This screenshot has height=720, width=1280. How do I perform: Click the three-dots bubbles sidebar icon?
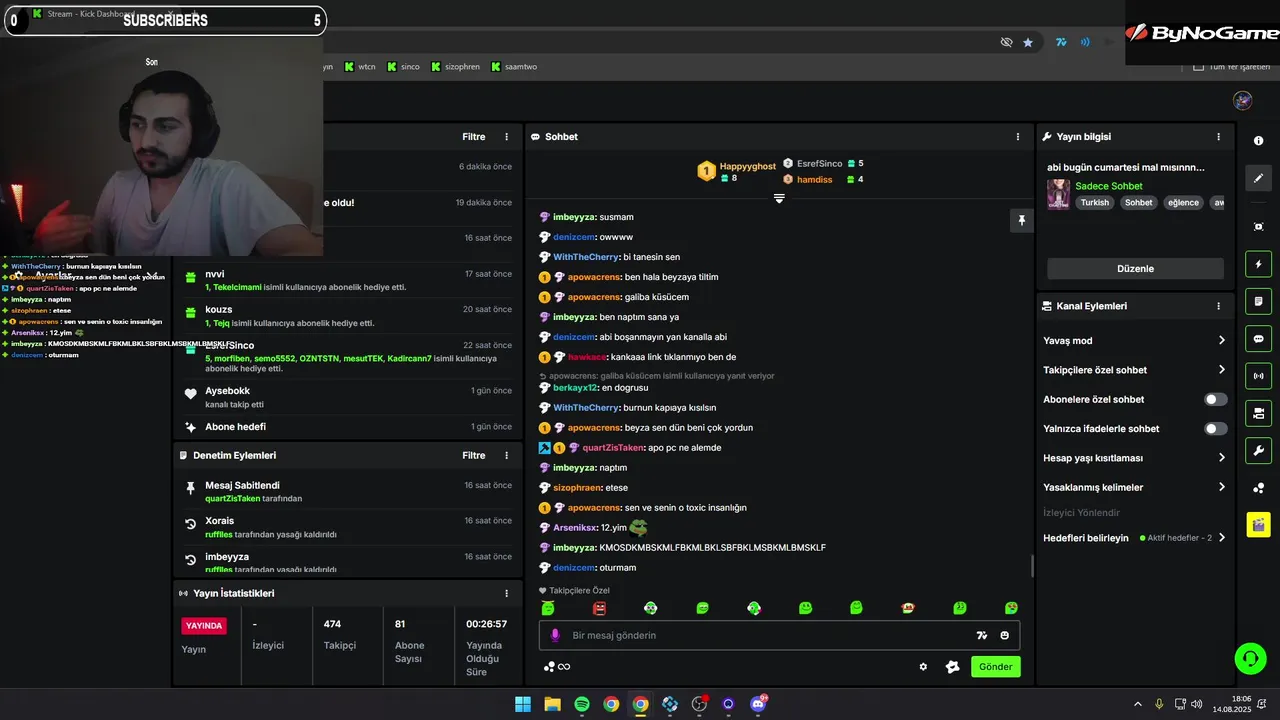pyautogui.click(x=1258, y=488)
